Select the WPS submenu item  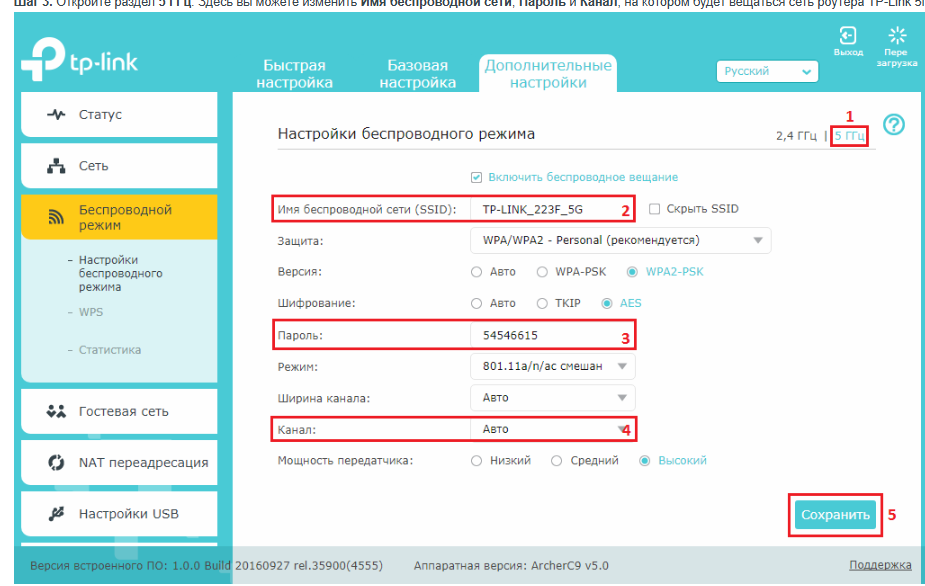tap(91, 312)
